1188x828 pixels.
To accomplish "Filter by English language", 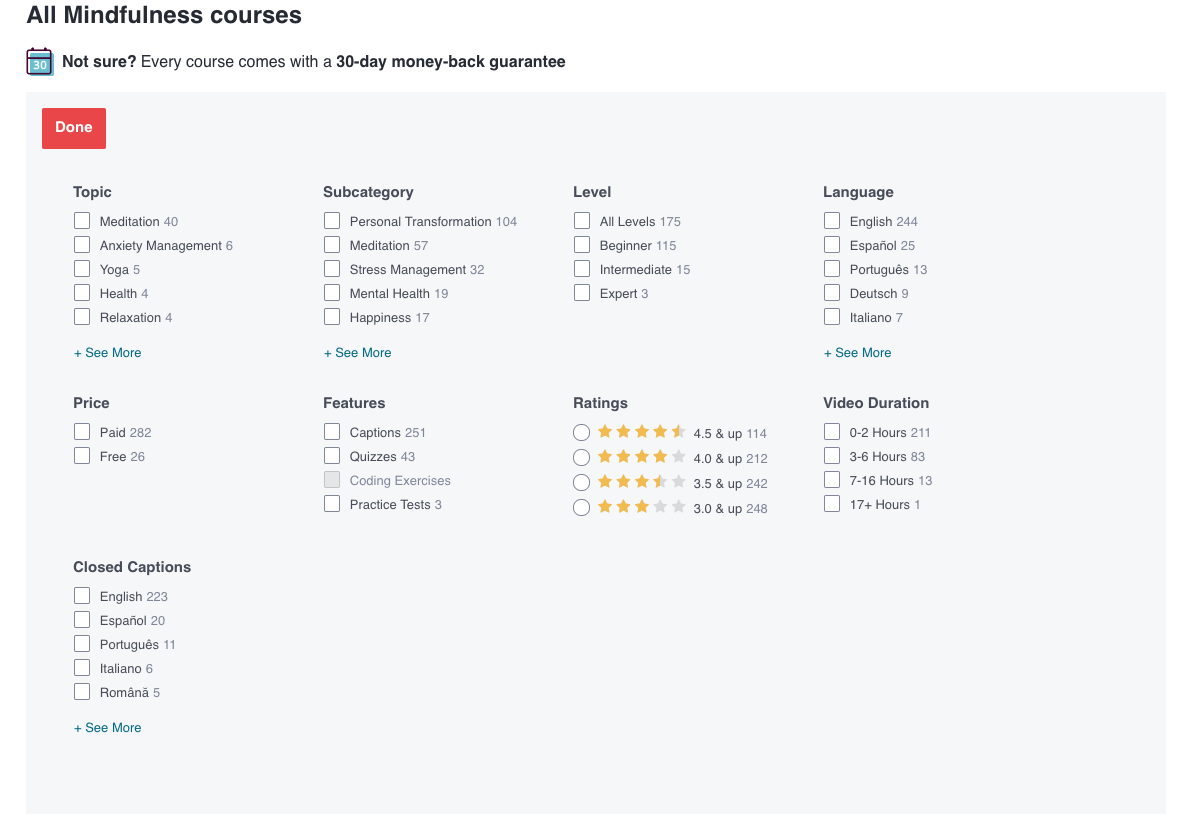I will coord(831,220).
